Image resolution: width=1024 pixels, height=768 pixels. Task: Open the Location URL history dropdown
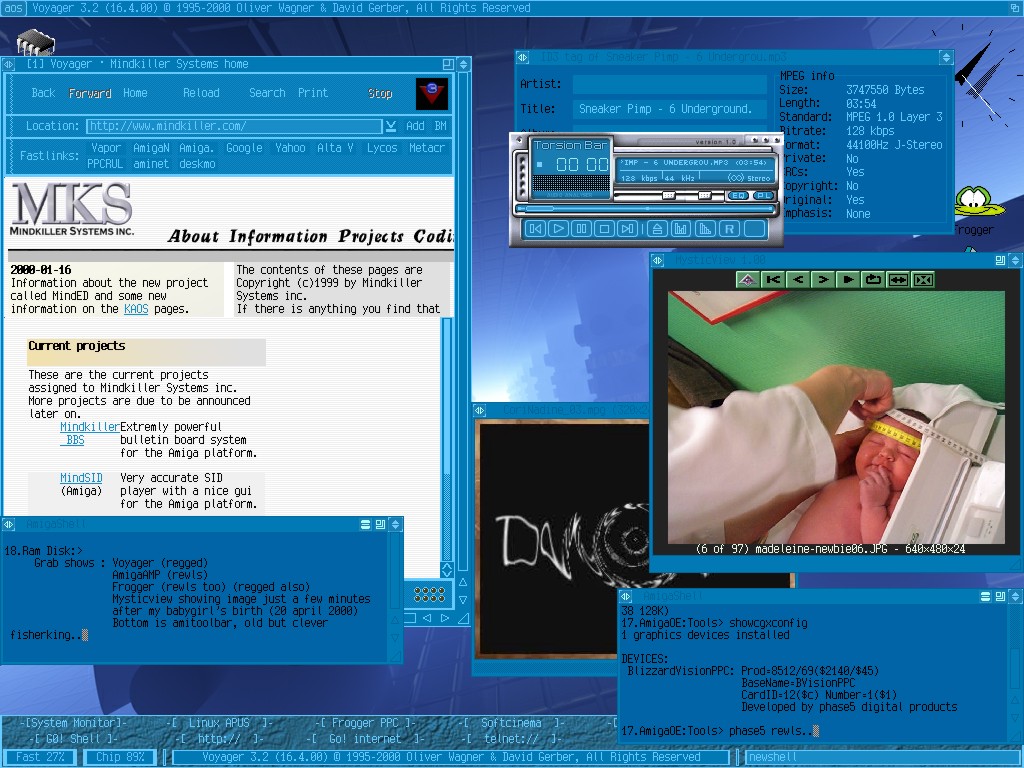point(390,126)
